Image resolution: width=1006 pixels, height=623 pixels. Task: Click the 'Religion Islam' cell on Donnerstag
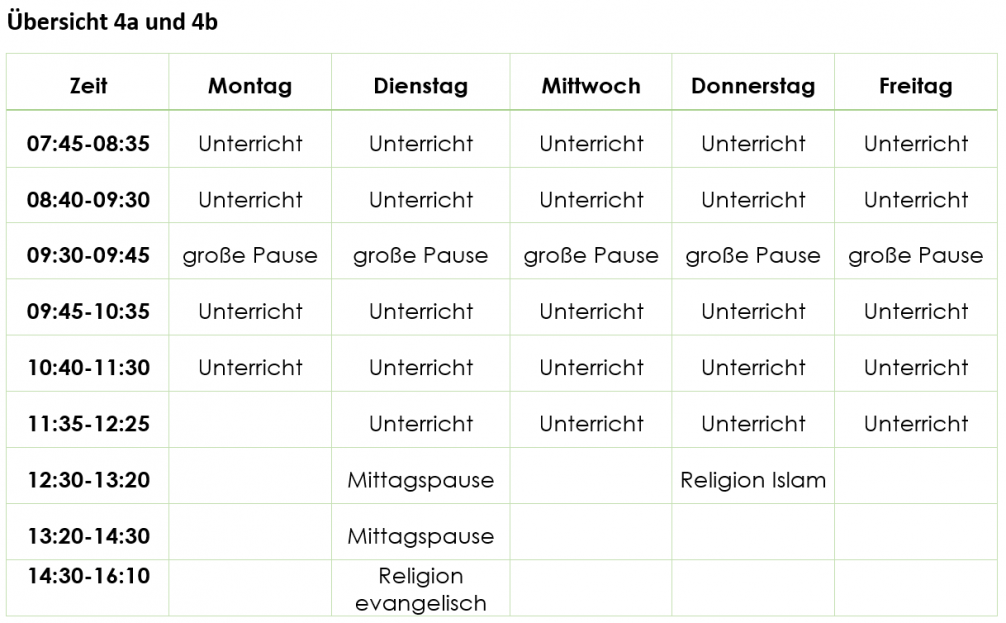point(753,480)
